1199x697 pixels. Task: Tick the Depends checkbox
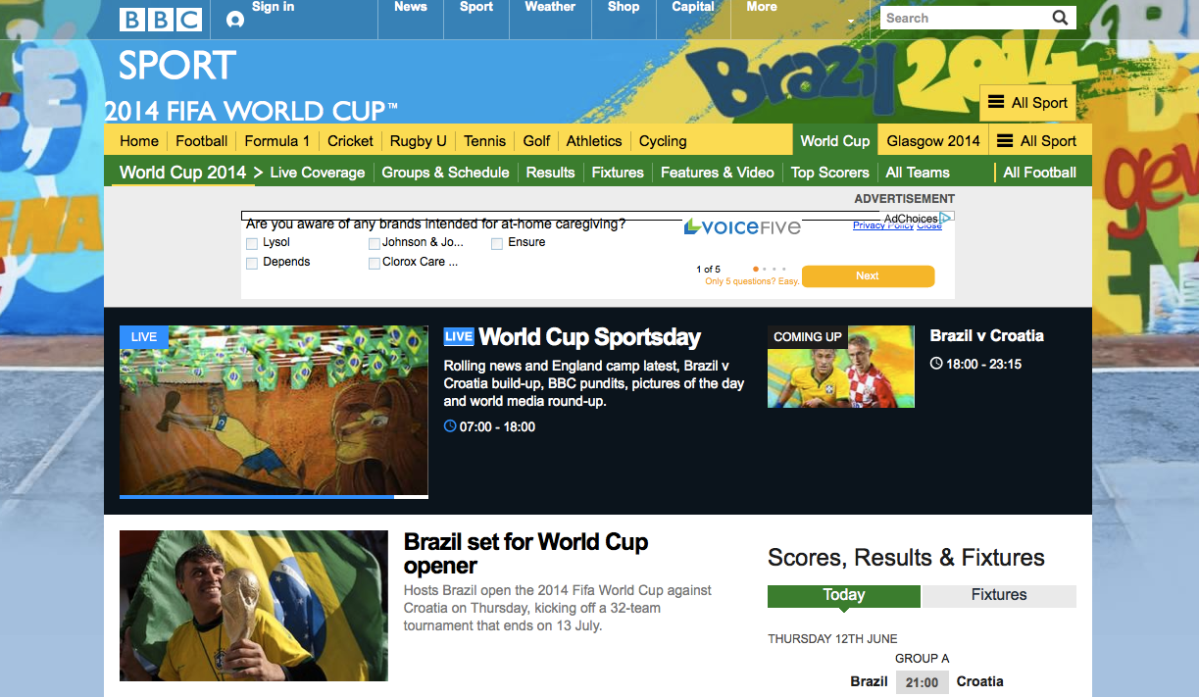[252, 264]
